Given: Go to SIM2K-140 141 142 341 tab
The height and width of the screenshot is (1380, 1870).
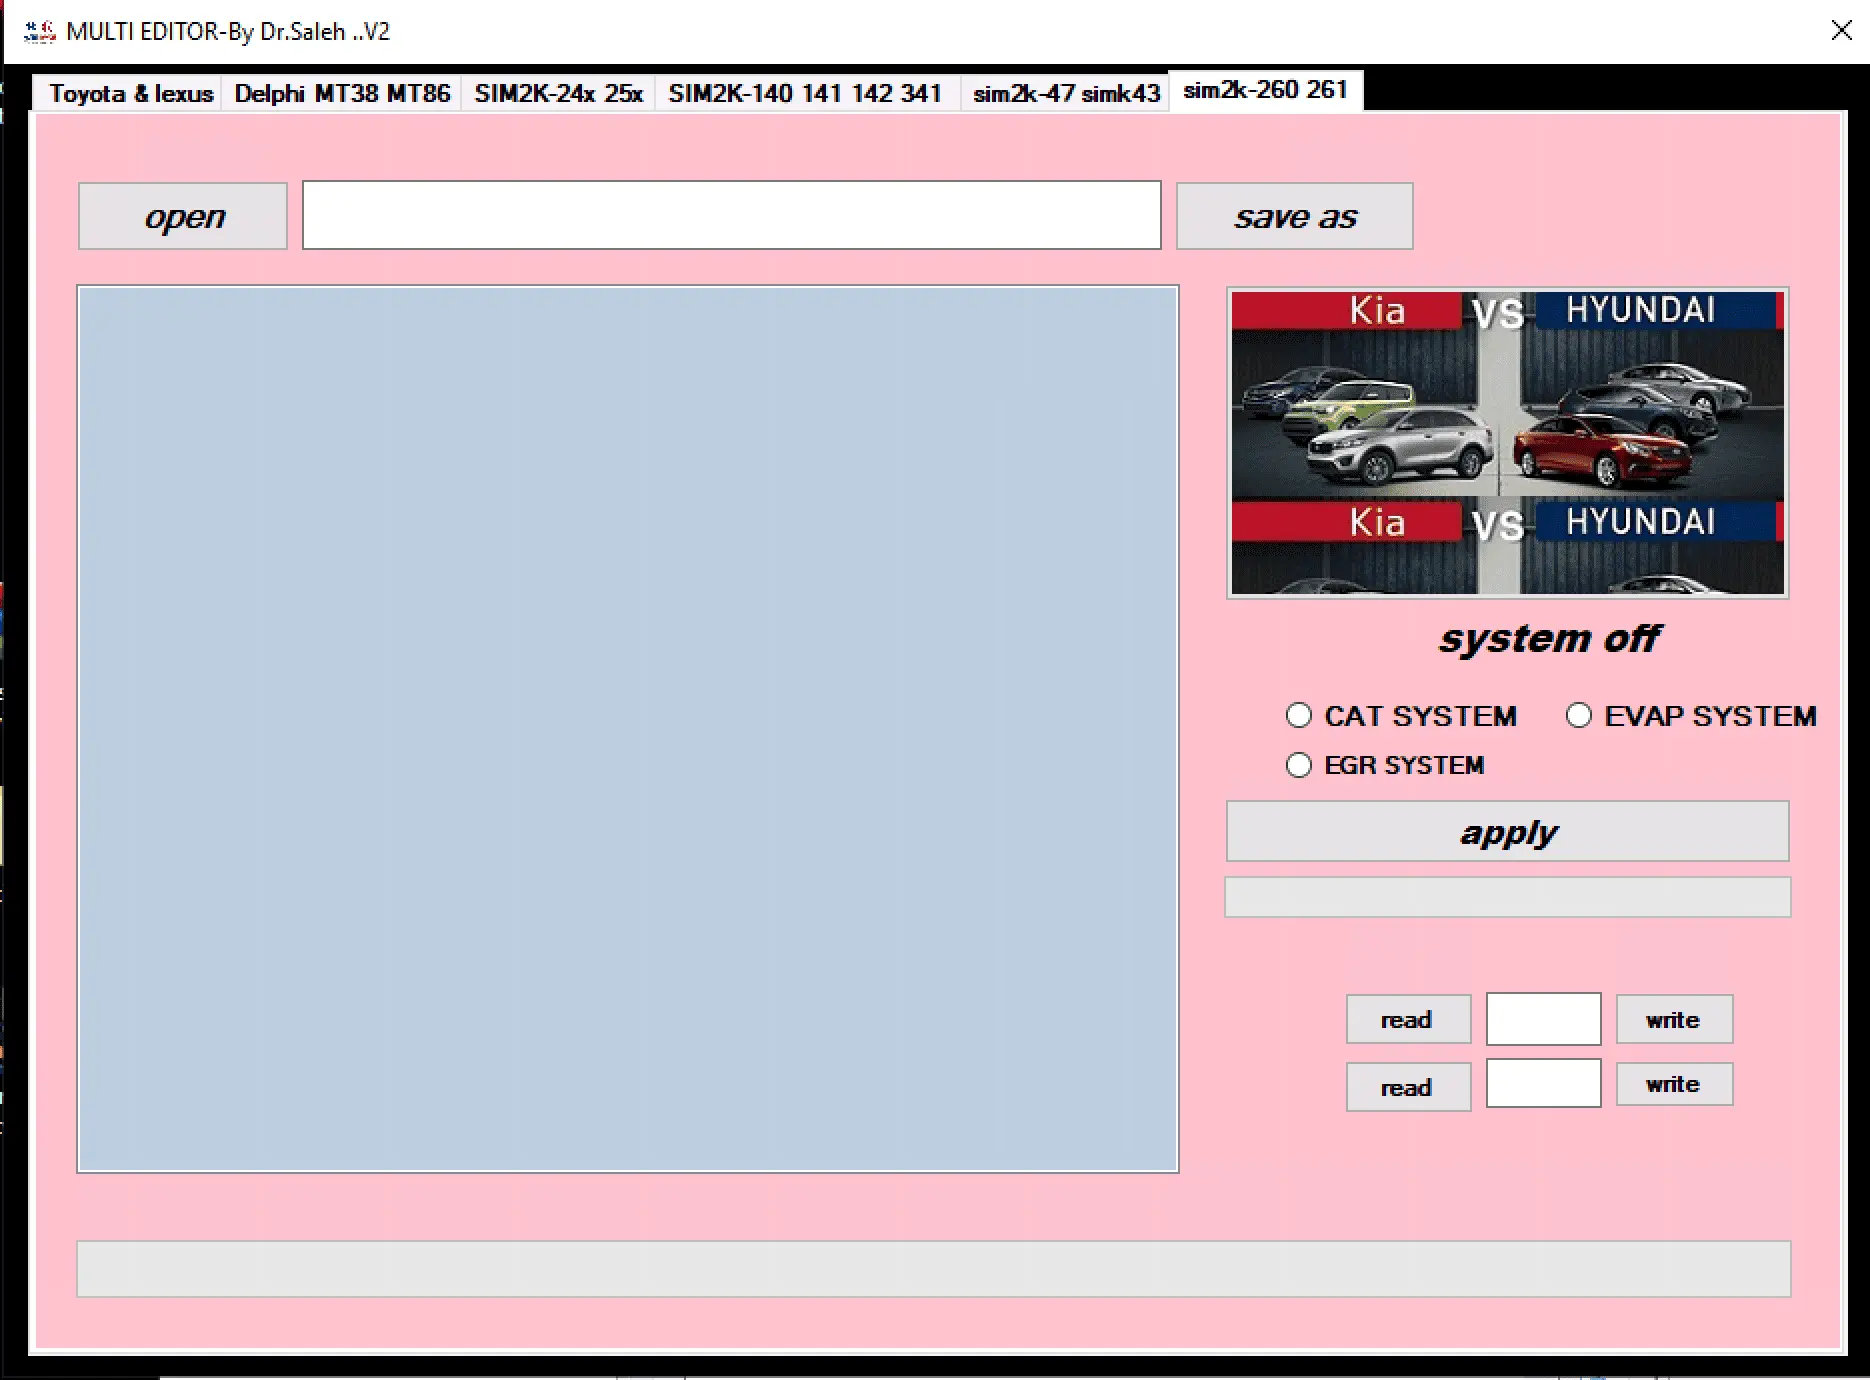Looking at the screenshot, I should pos(806,94).
